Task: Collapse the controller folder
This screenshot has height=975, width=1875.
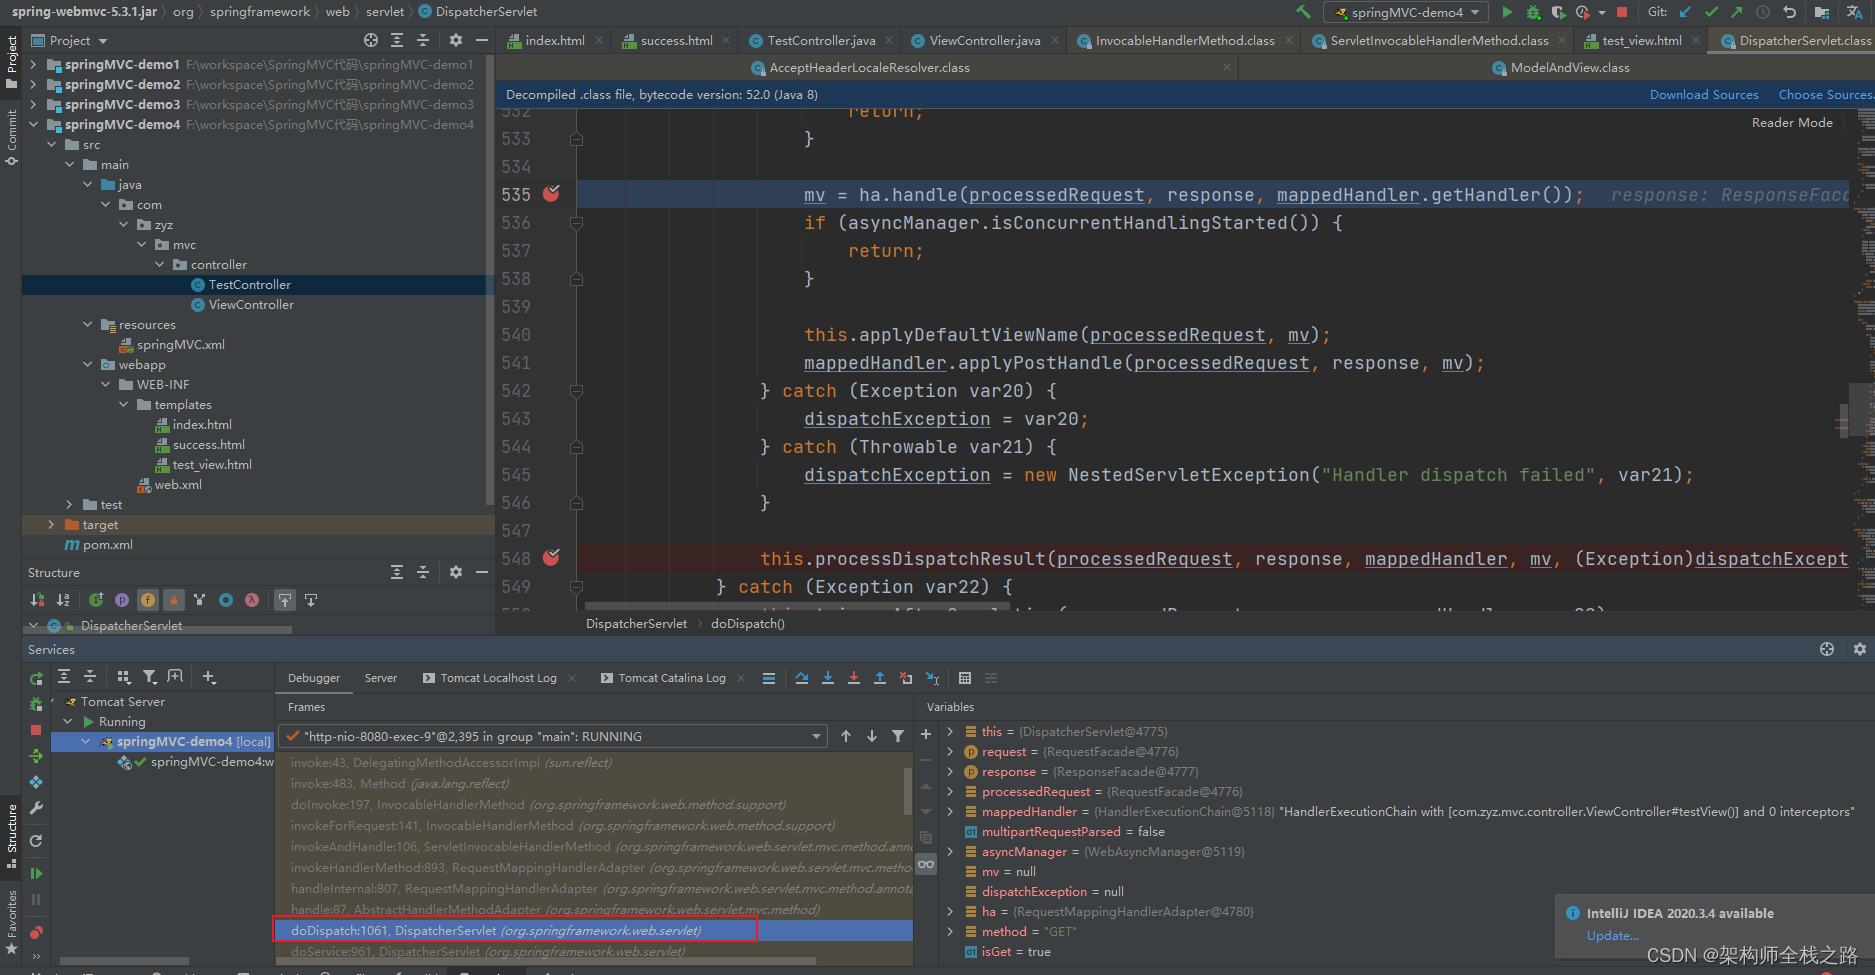Action: pyautogui.click(x=160, y=264)
